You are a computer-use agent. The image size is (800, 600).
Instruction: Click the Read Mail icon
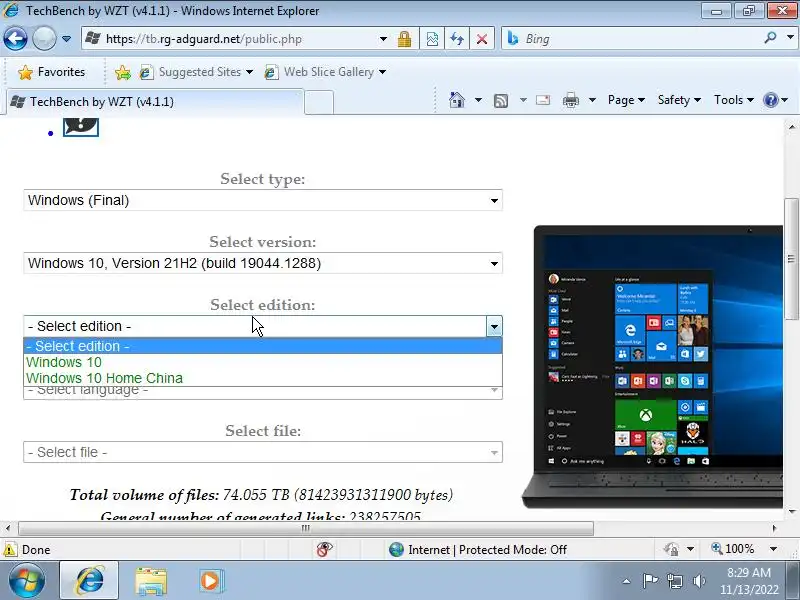point(543,100)
